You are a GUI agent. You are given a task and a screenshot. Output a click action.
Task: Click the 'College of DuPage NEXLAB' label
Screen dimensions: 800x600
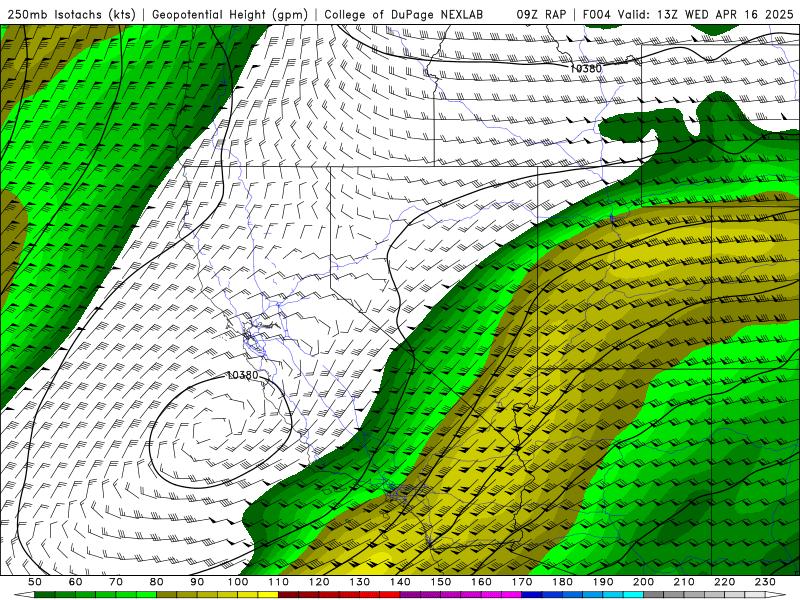pyautogui.click(x=403, y=14)
